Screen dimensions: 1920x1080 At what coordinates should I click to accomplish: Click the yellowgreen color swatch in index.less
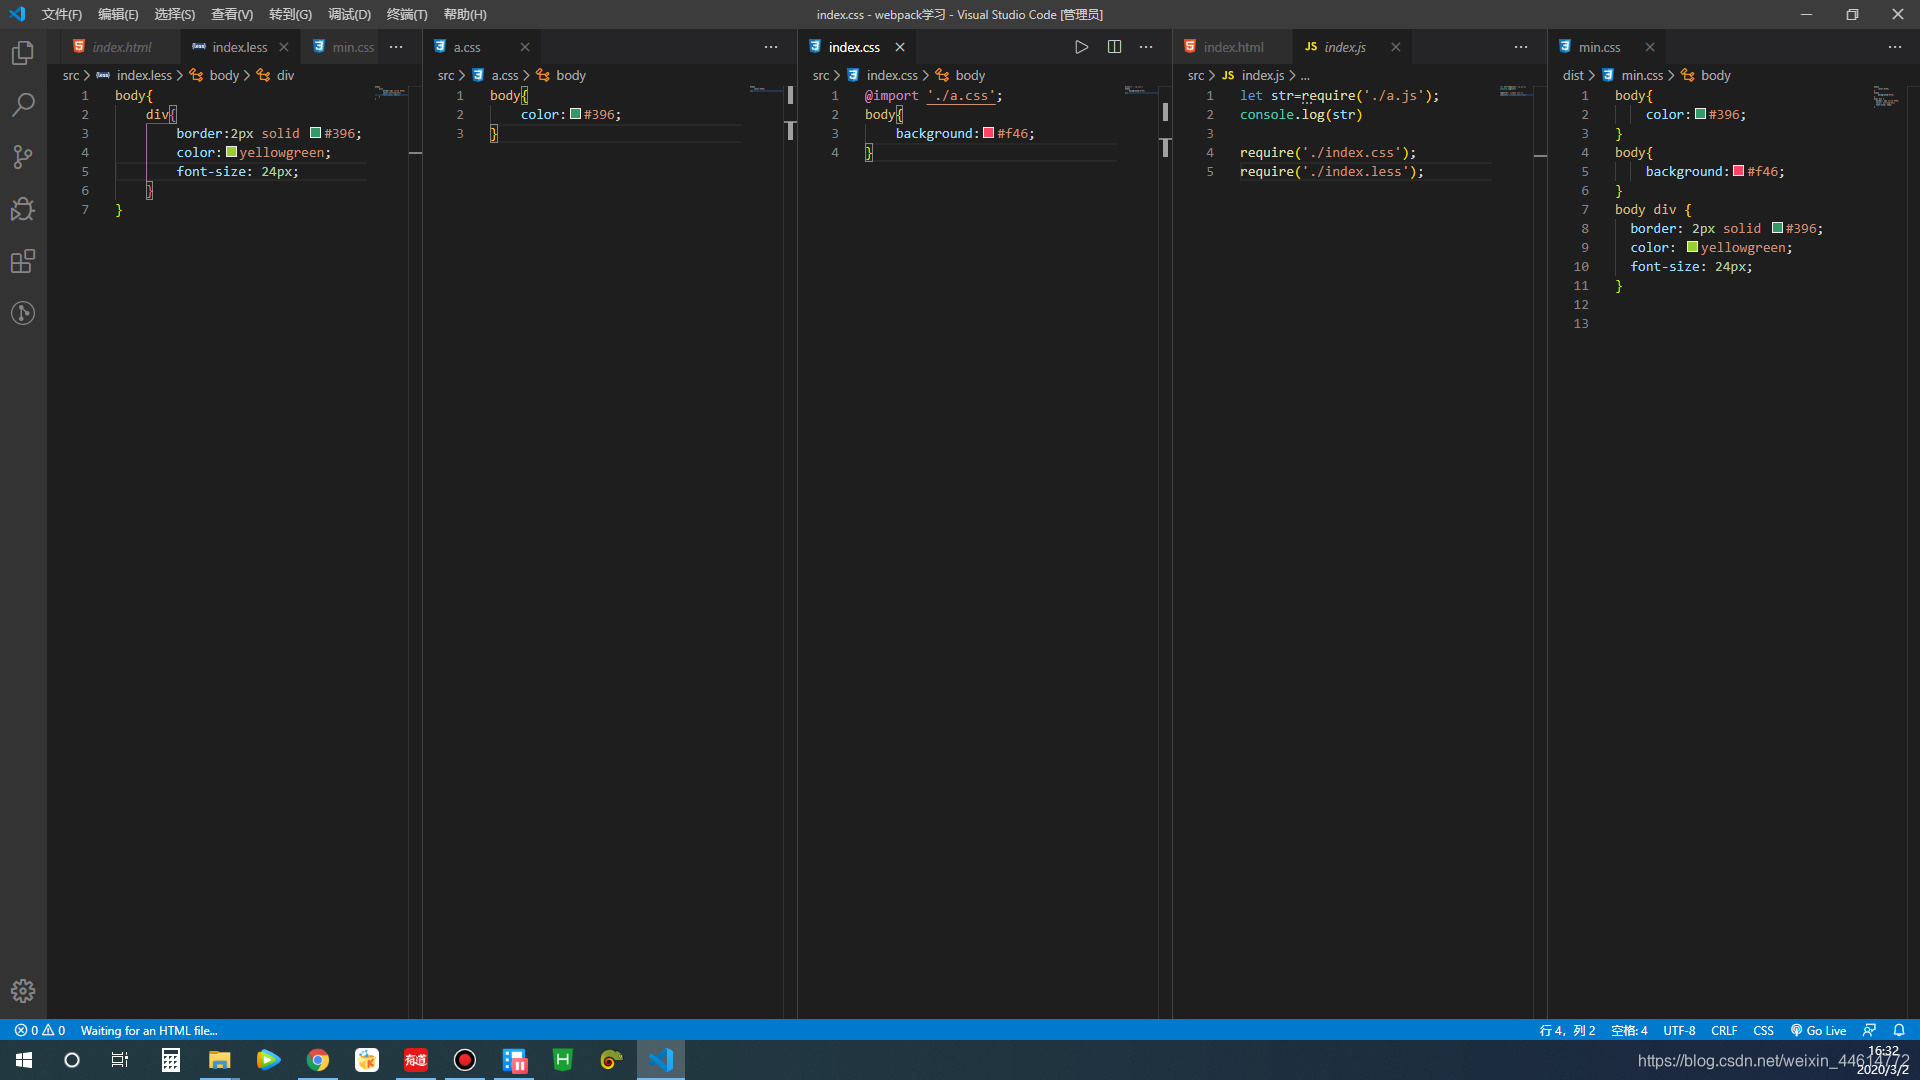[231, 152]
